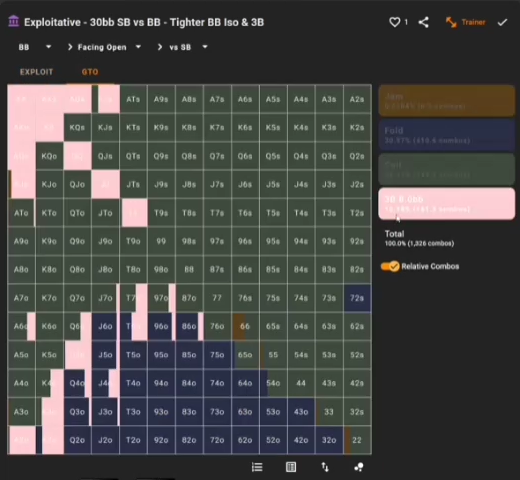
Task: Click the 88 hand cell
Action: point(189,270)
